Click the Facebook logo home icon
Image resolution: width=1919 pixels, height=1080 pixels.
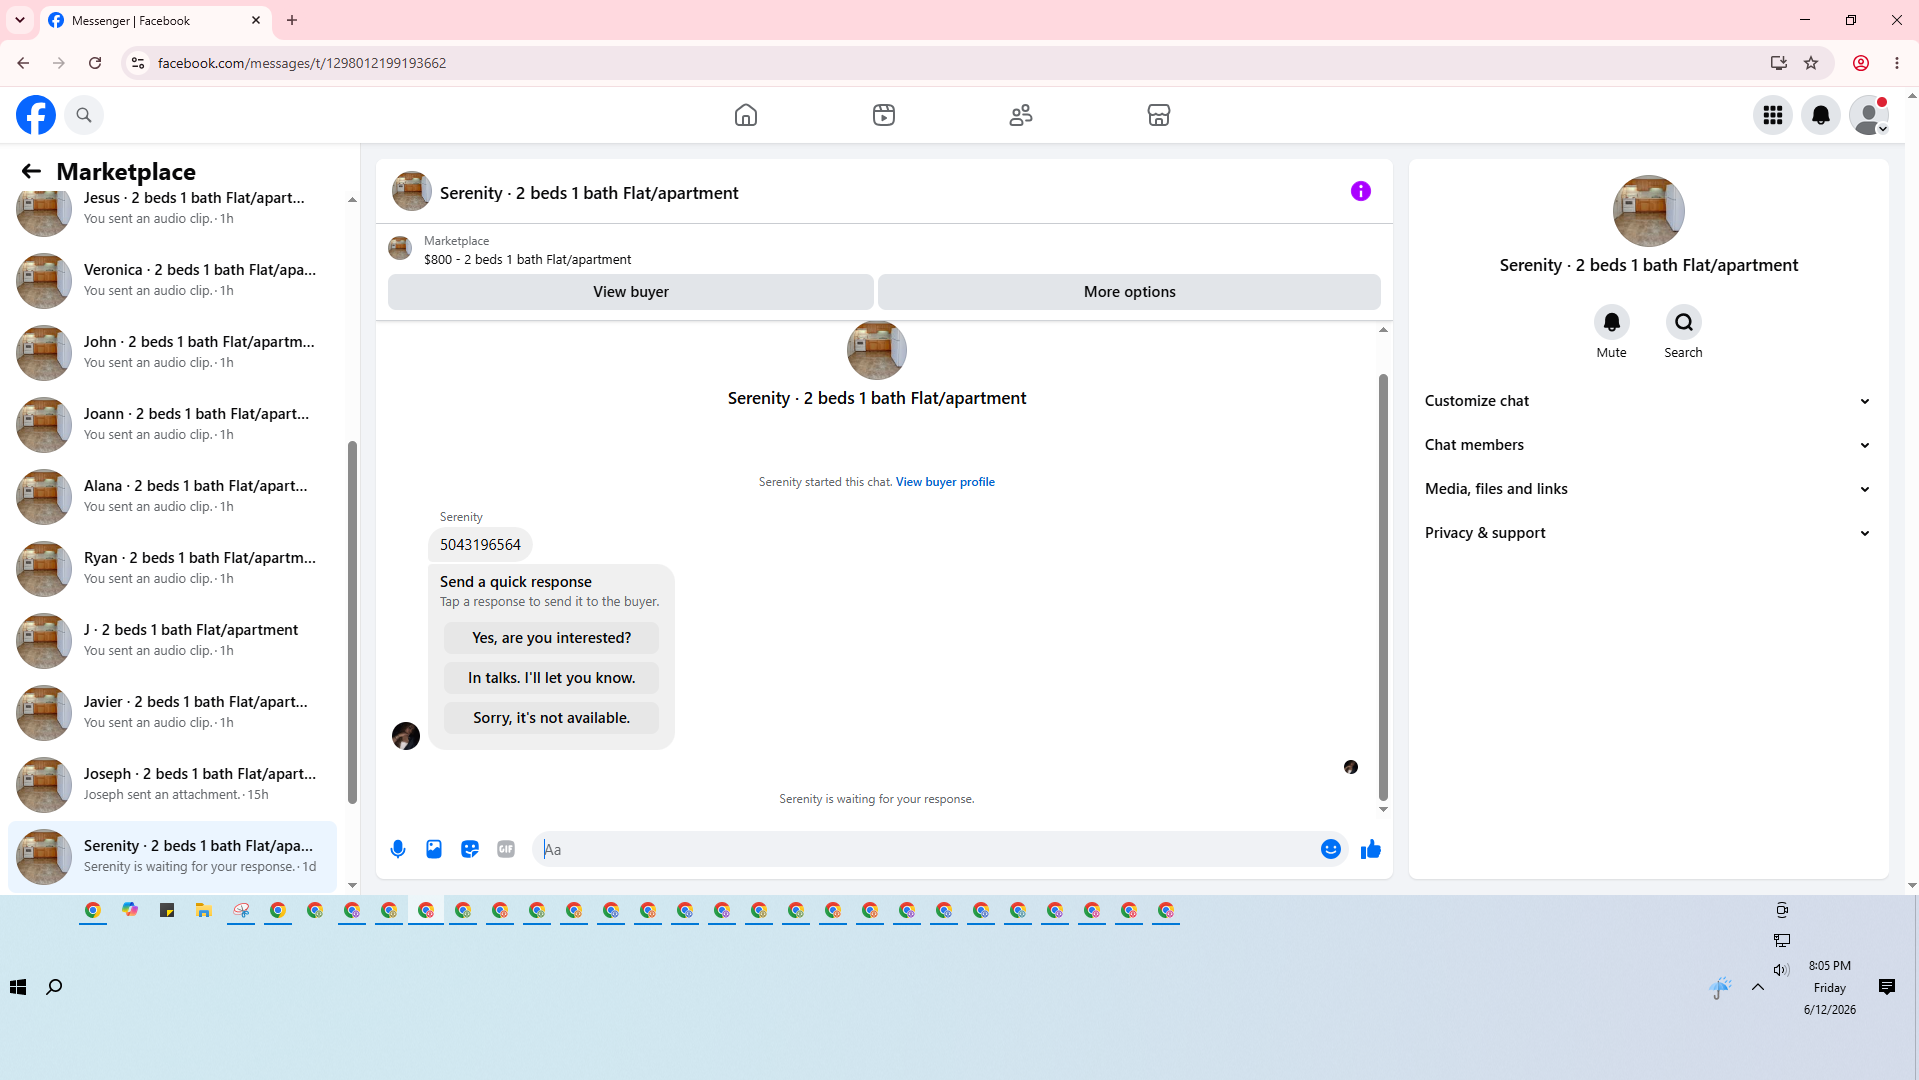click(36, 115)
